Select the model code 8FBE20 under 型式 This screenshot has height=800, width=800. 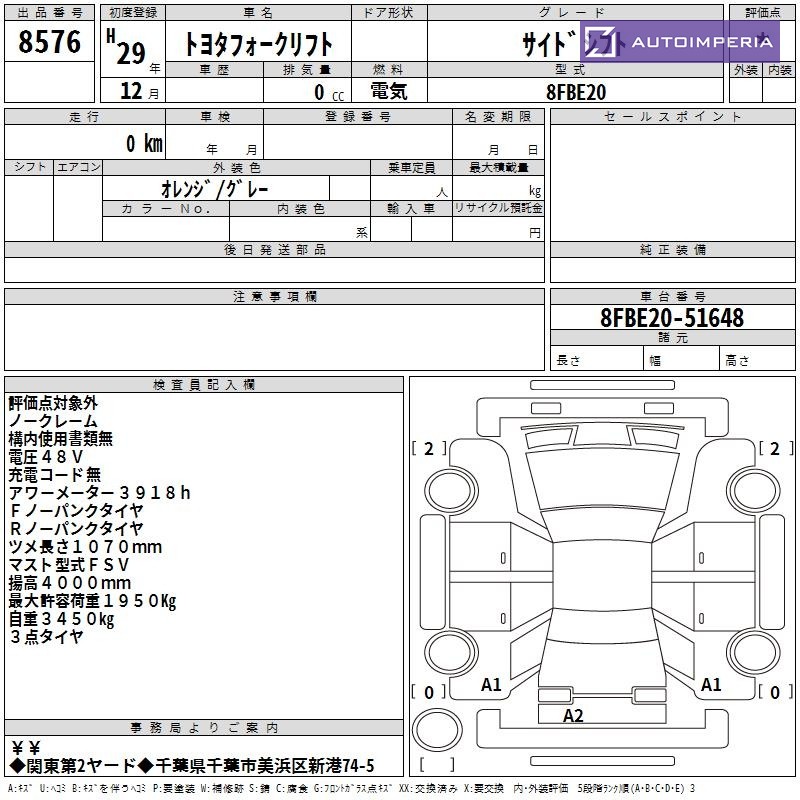pyautogui.click(x=576, y=92)
